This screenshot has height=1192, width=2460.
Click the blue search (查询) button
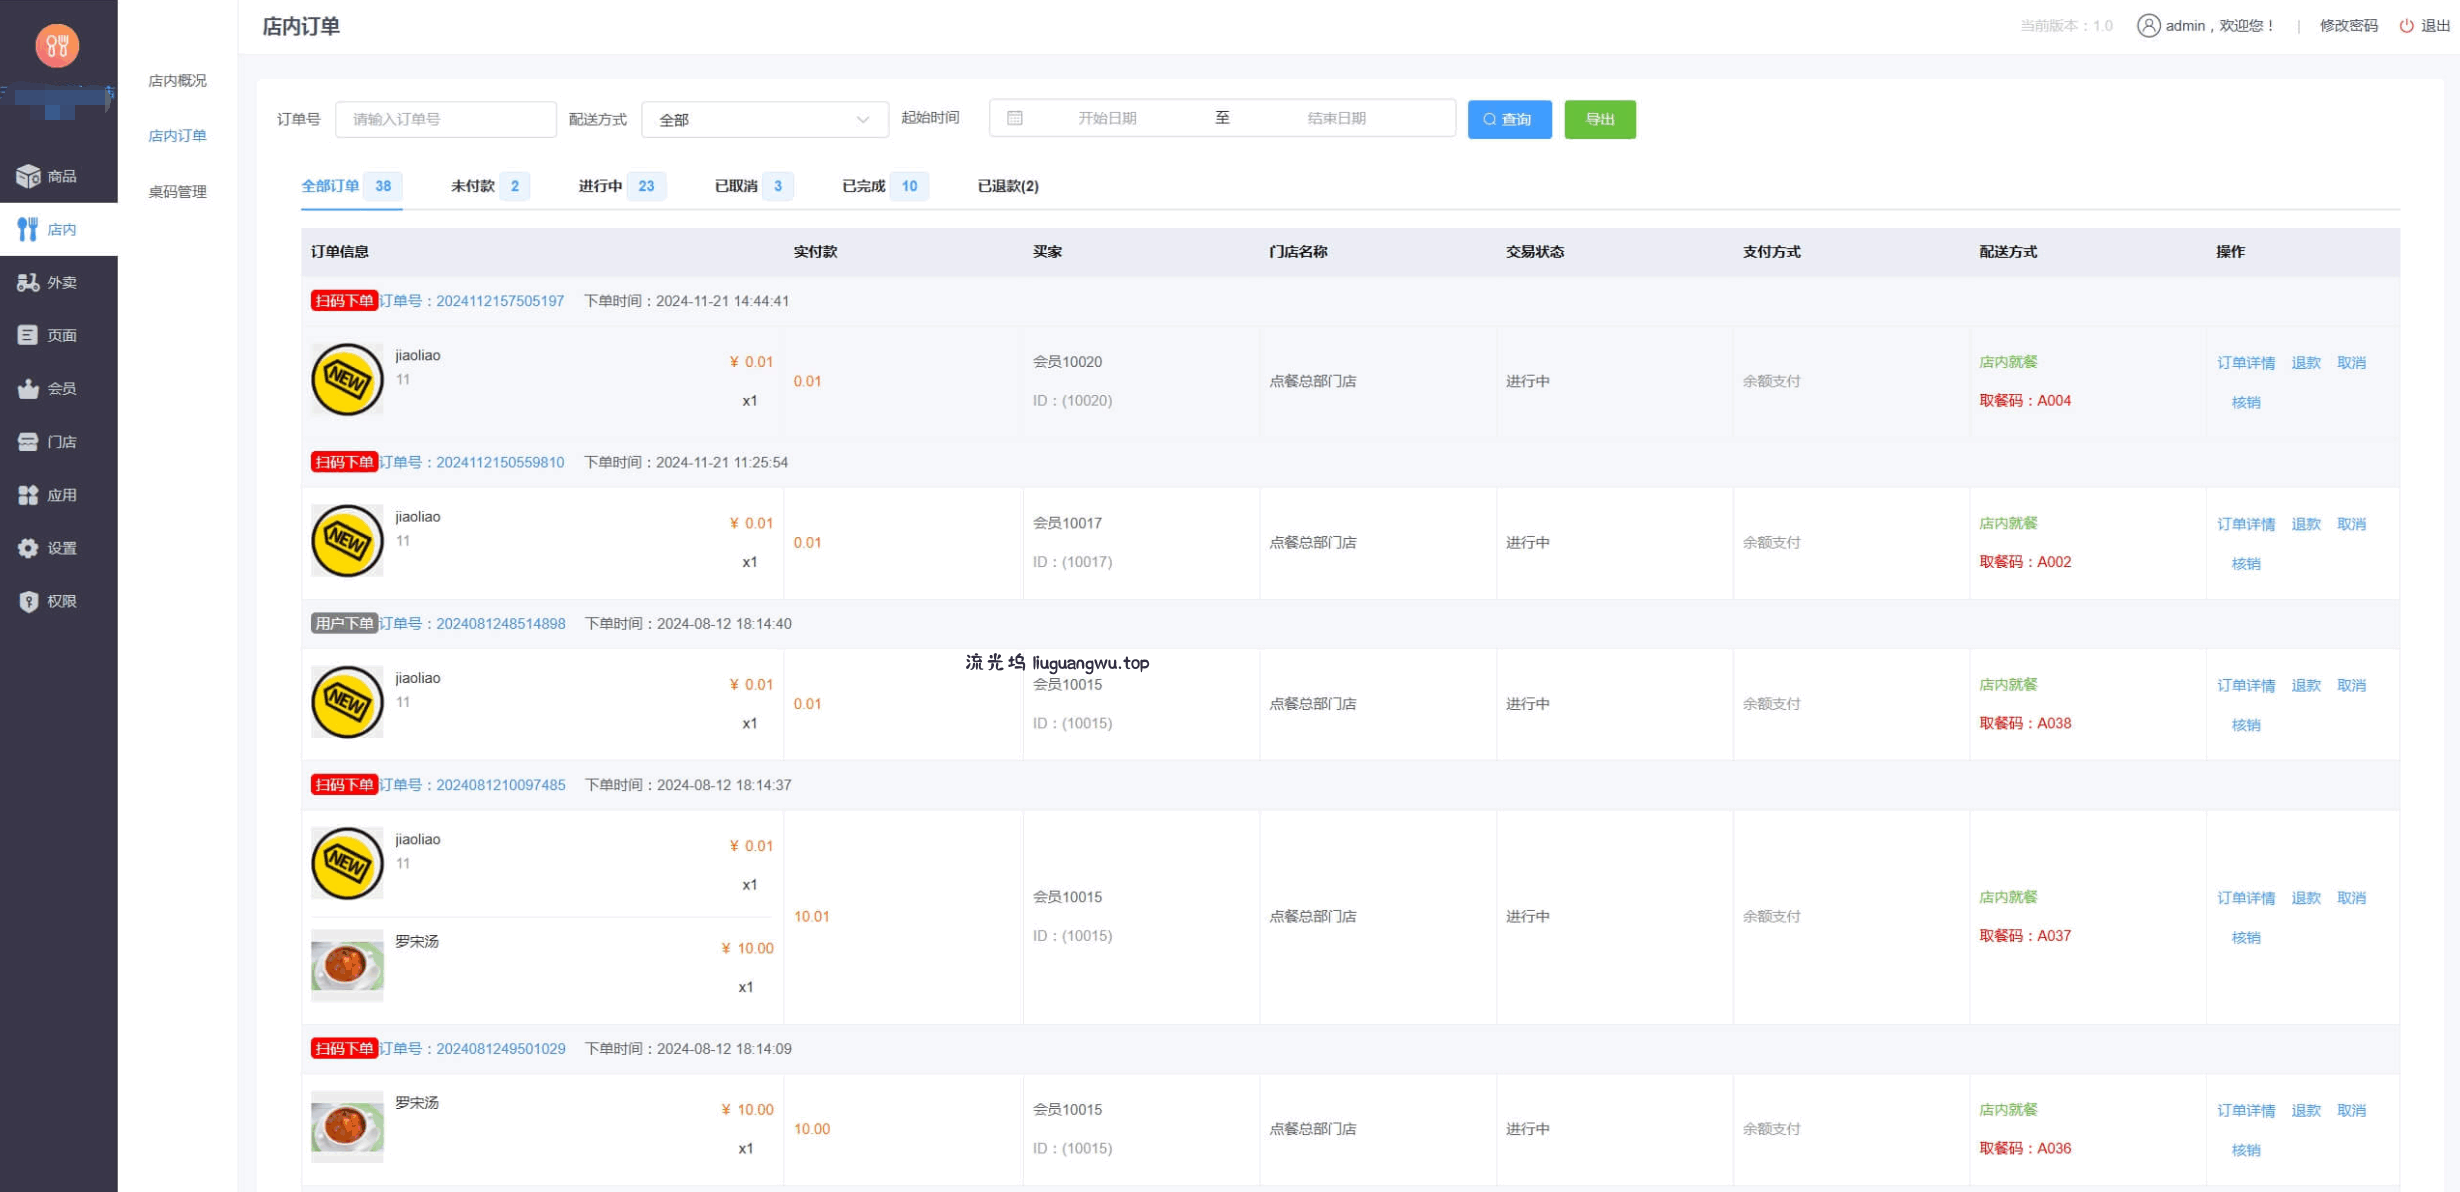[1509, 120]
